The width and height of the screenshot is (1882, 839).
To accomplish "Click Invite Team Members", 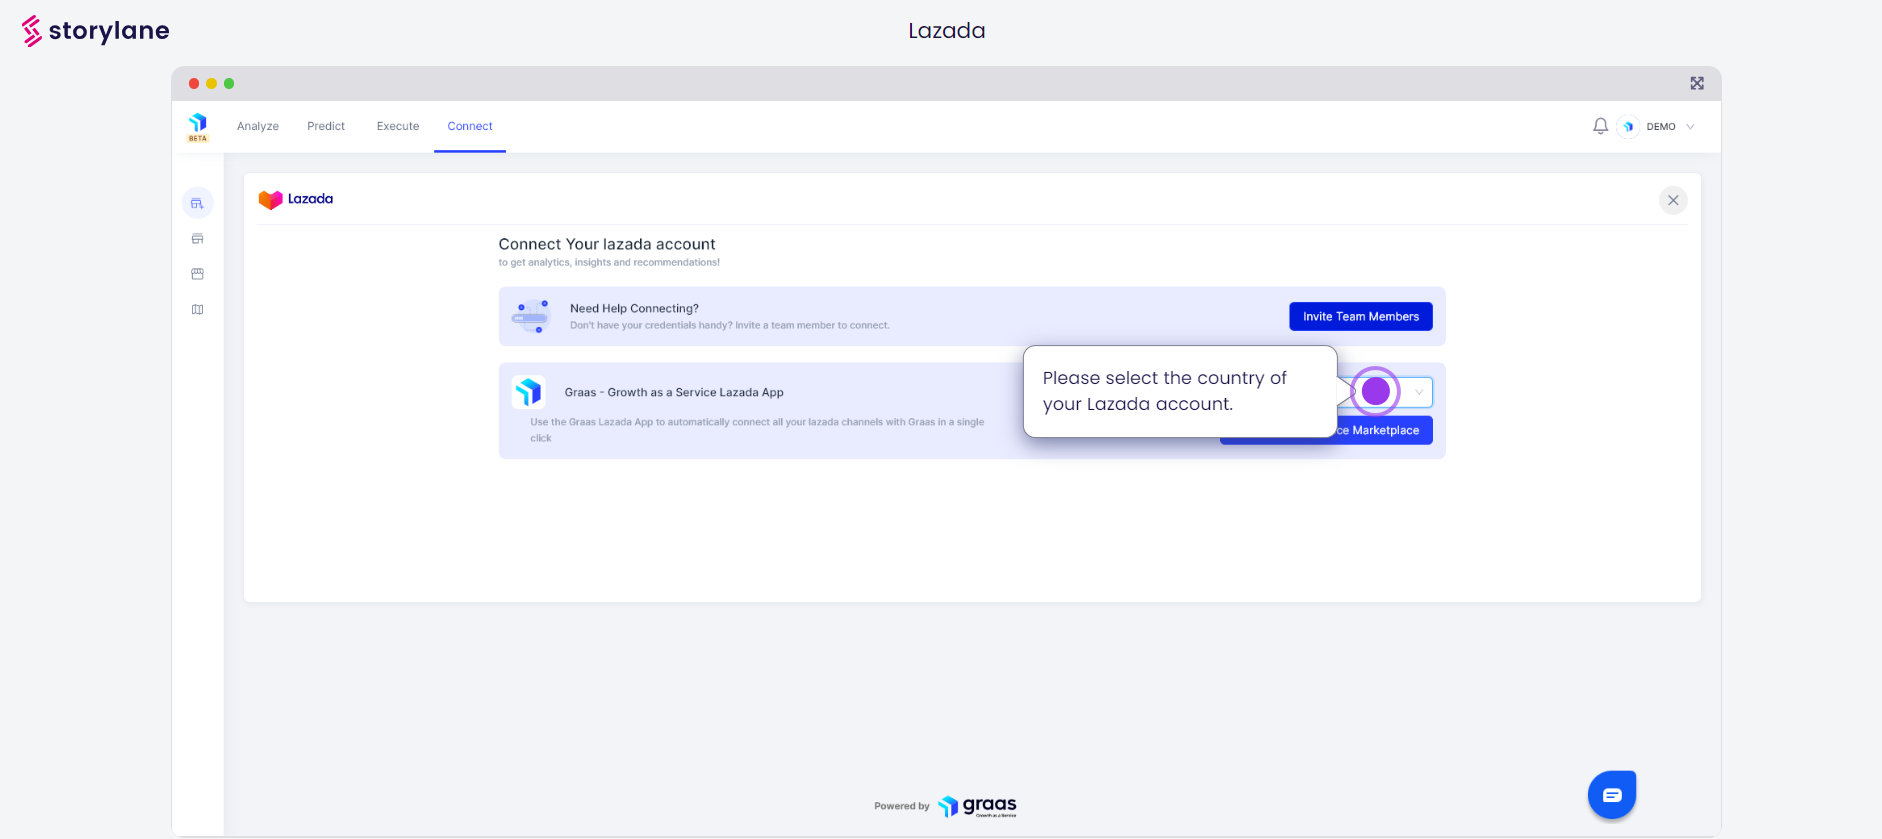I will [x=1361, y=316].
